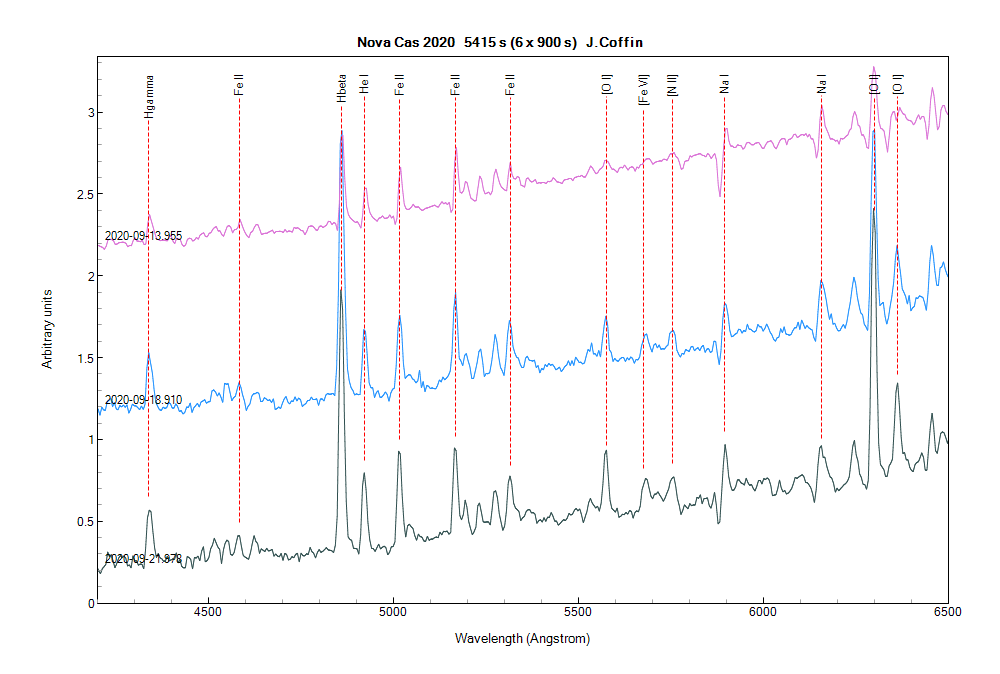Viewport: 1000px width, 674px height.
Task: Click the Arbitrary units axis label
Action: (x=49, y=327)
